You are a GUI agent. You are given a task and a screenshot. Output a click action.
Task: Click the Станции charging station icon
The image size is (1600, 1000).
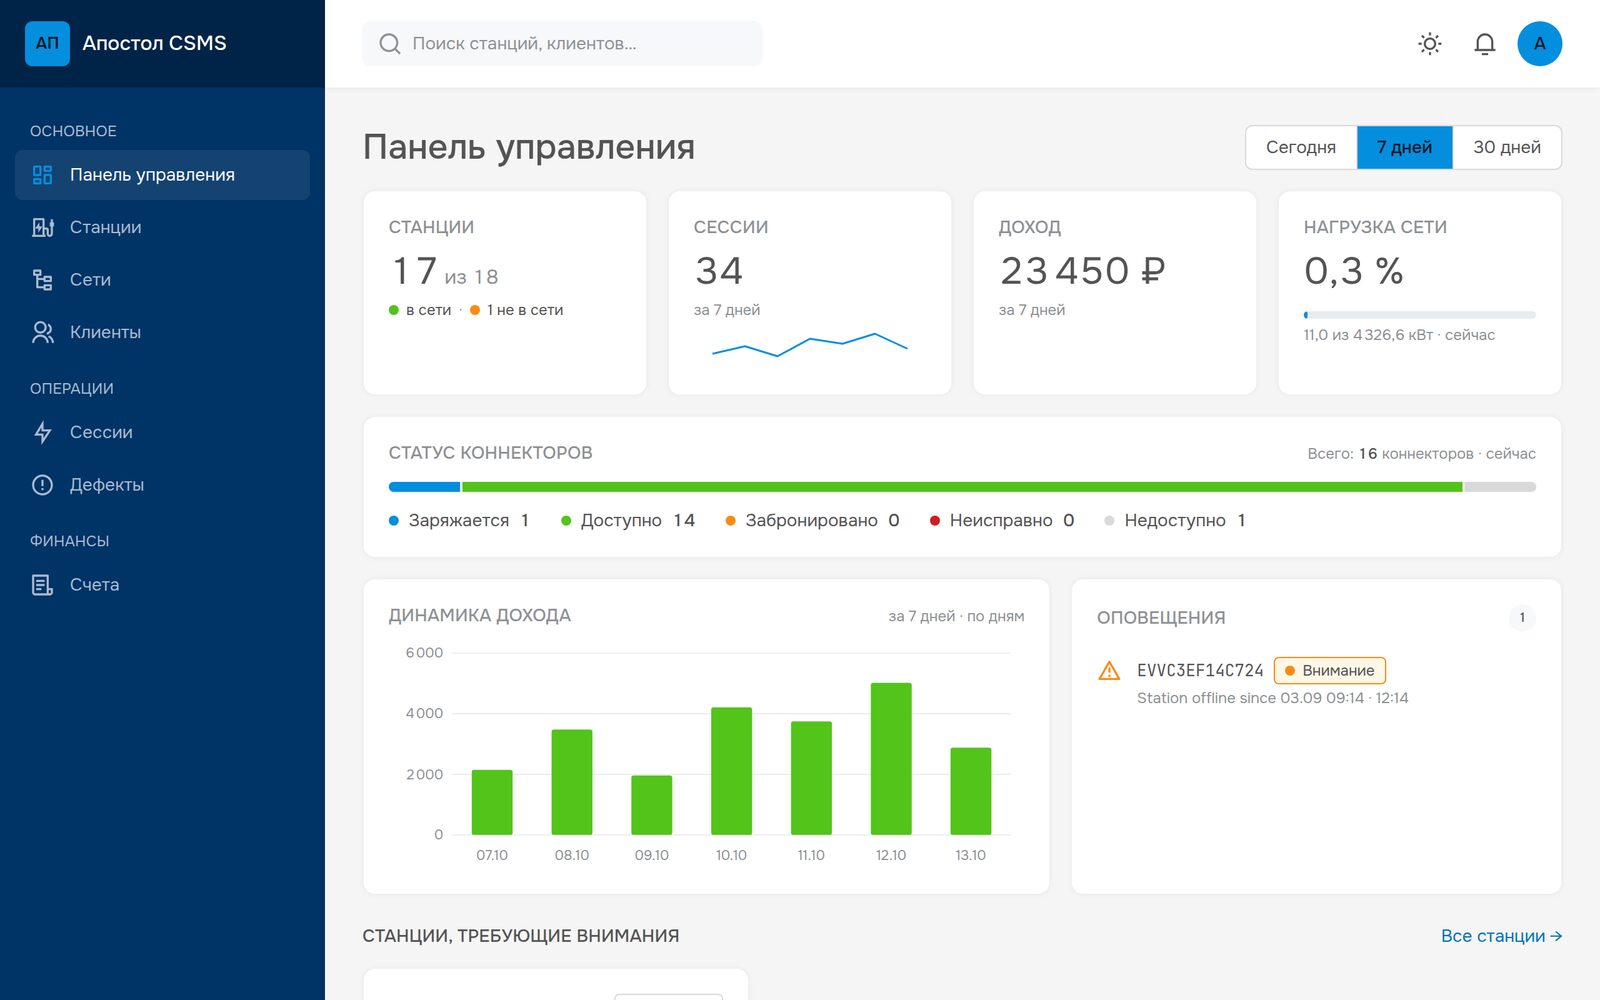pos(42,227)
